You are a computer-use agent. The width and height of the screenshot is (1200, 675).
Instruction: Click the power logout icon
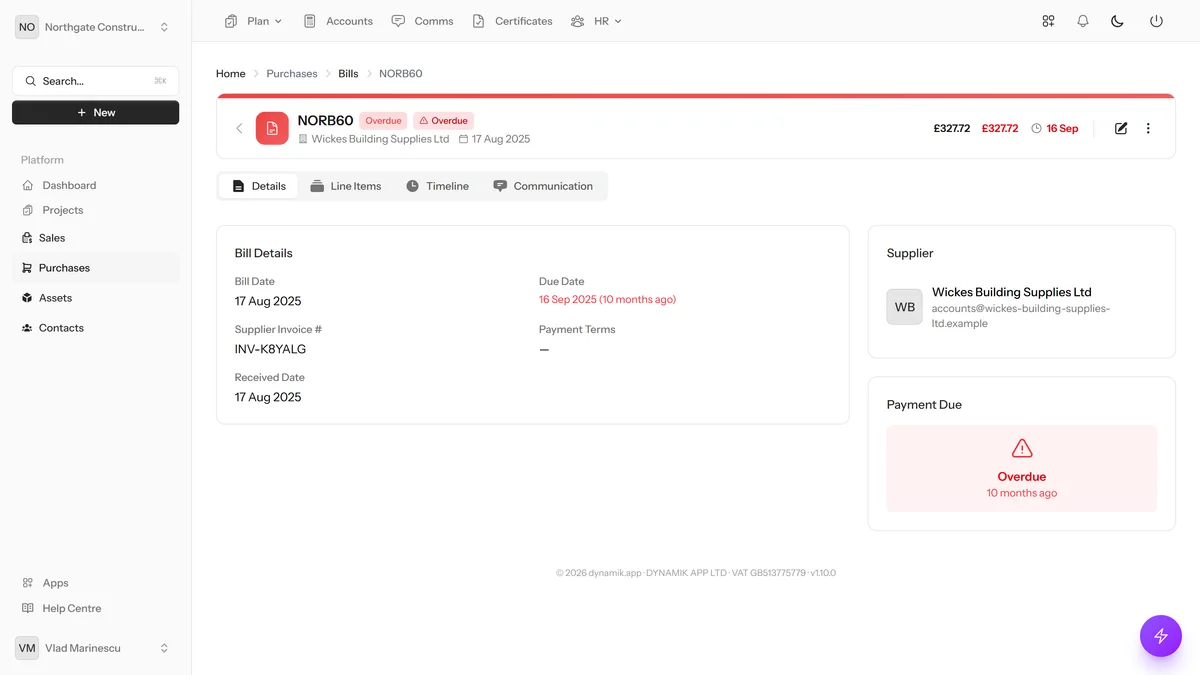pos(1156,21)
